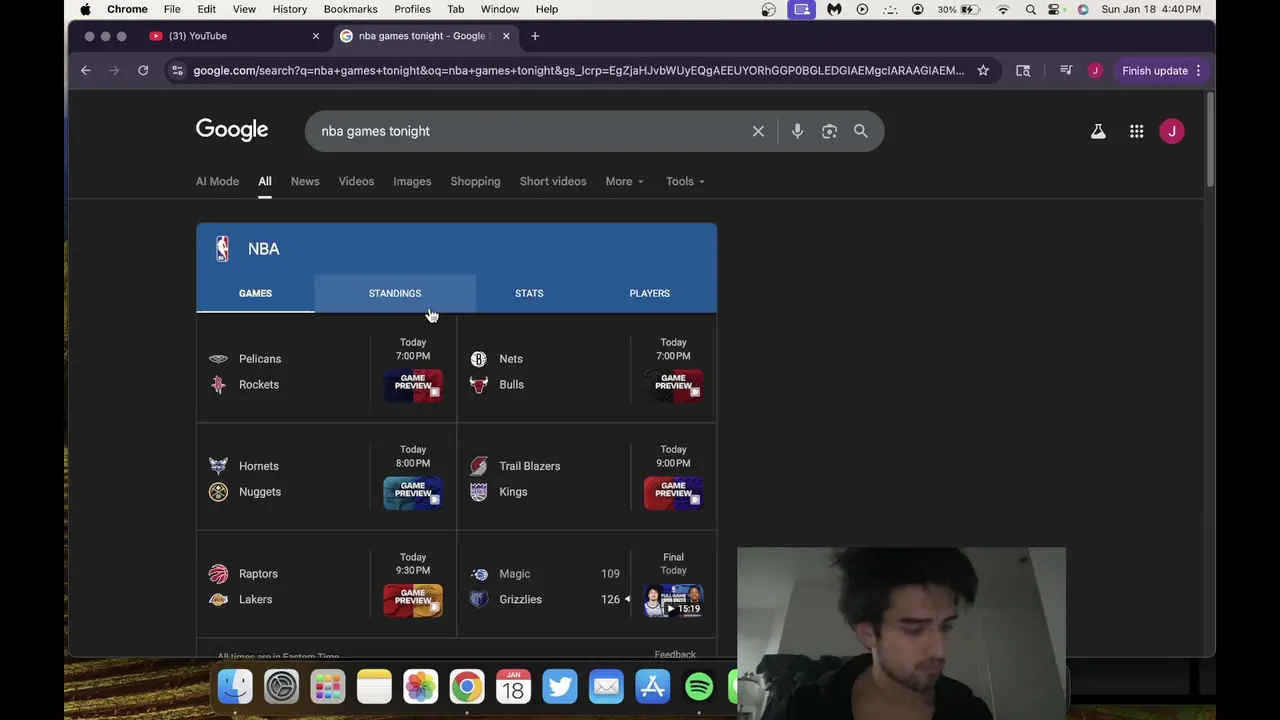Filter results by Images
This screenshot has width=1280, height=720.
click(x=412, y=181)
